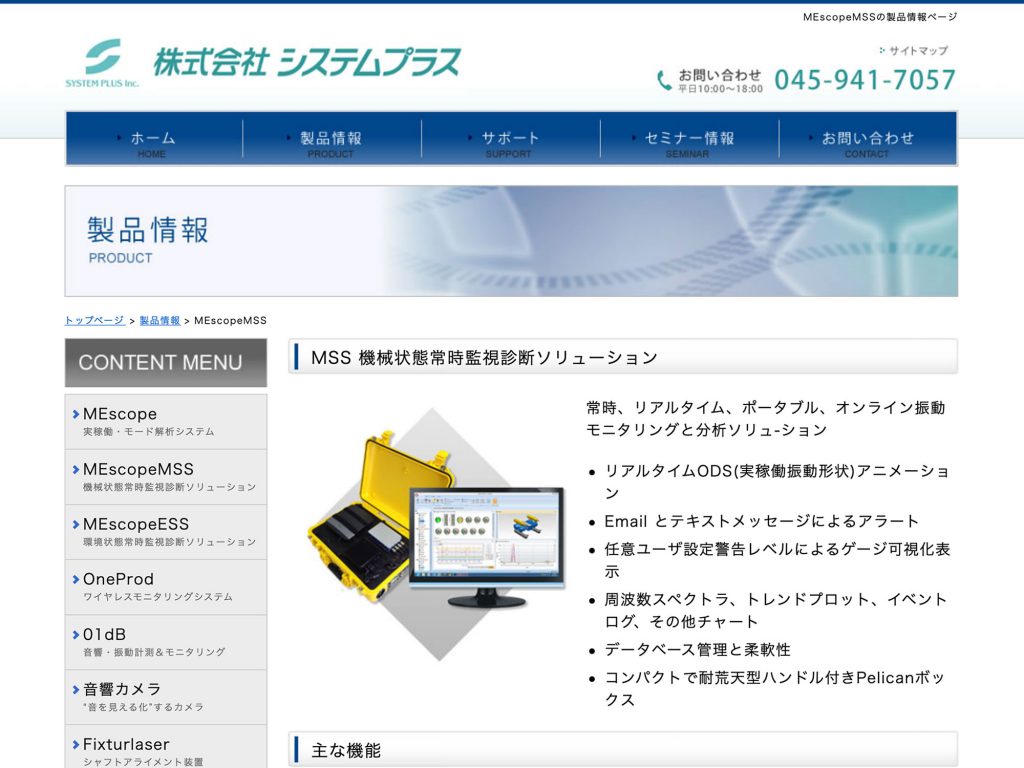
Task: Open MEscopeESS sidebar item
Action: (166, 532)
